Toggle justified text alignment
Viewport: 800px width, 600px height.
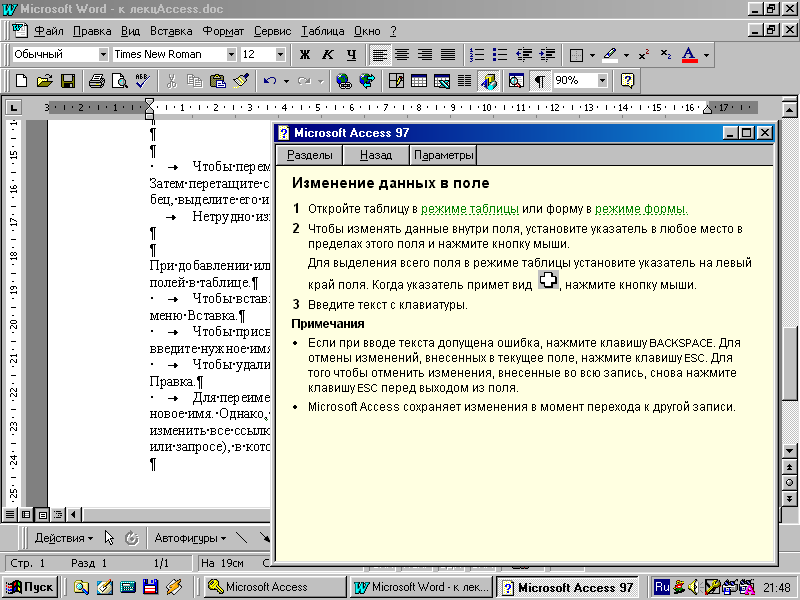[448, 54]
